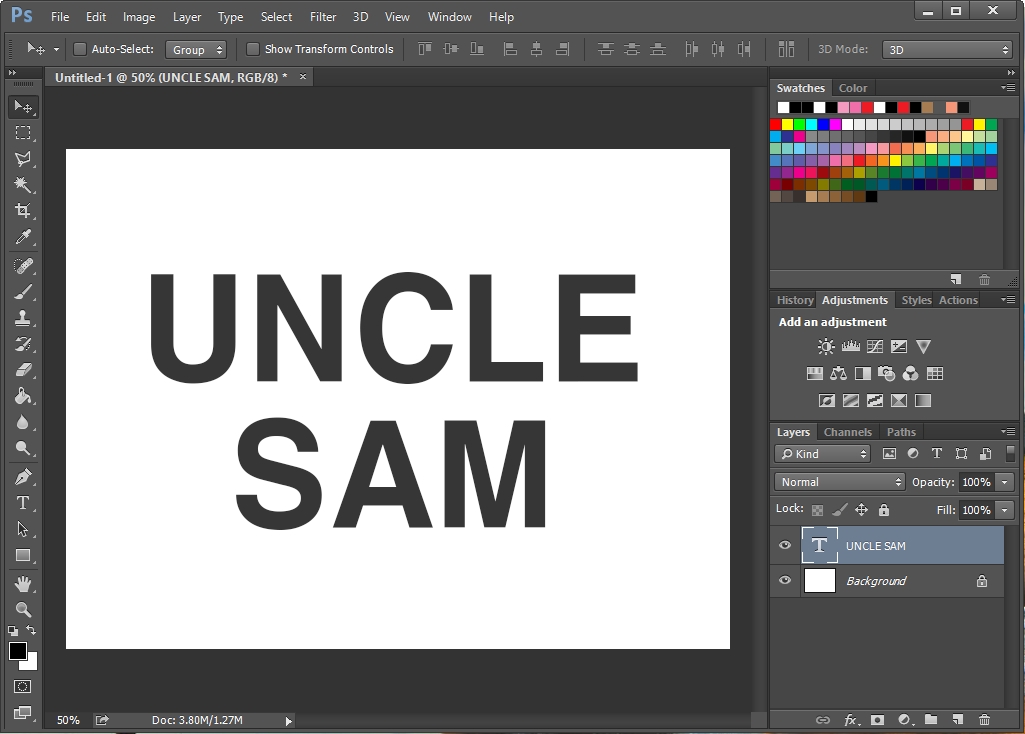Select the Pen tool

23,477
